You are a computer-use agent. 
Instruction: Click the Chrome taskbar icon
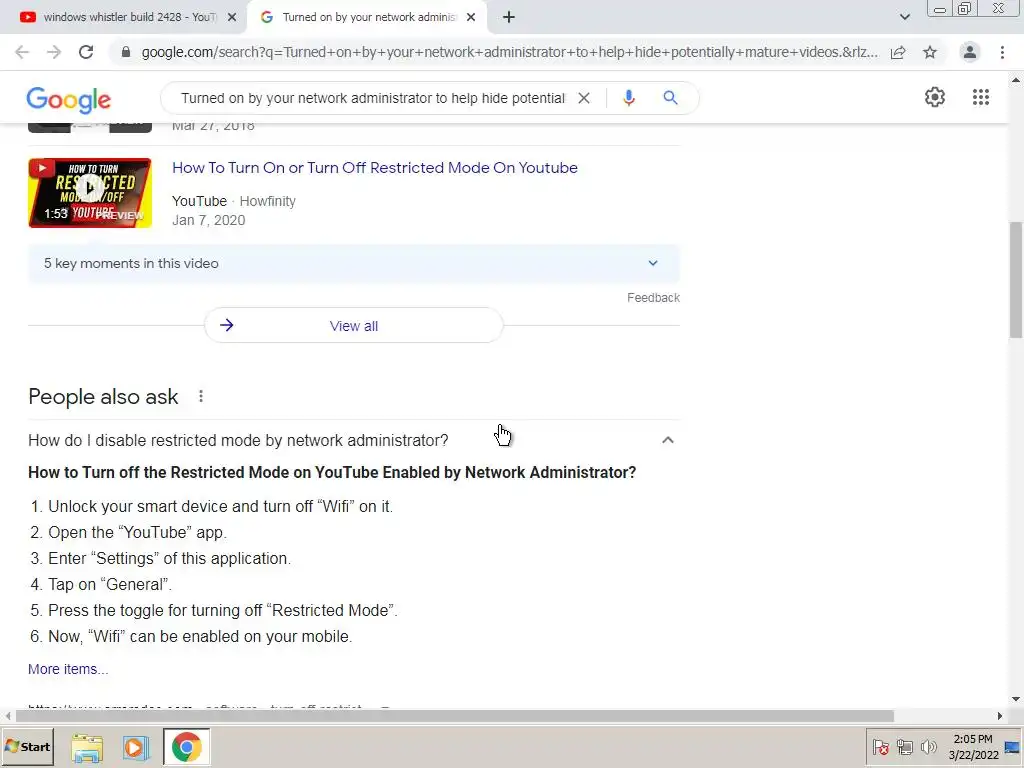pos(187,747)
